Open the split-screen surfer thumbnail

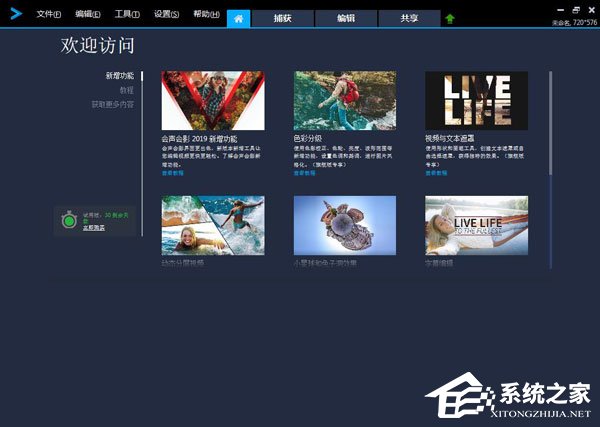click(213, 225)
